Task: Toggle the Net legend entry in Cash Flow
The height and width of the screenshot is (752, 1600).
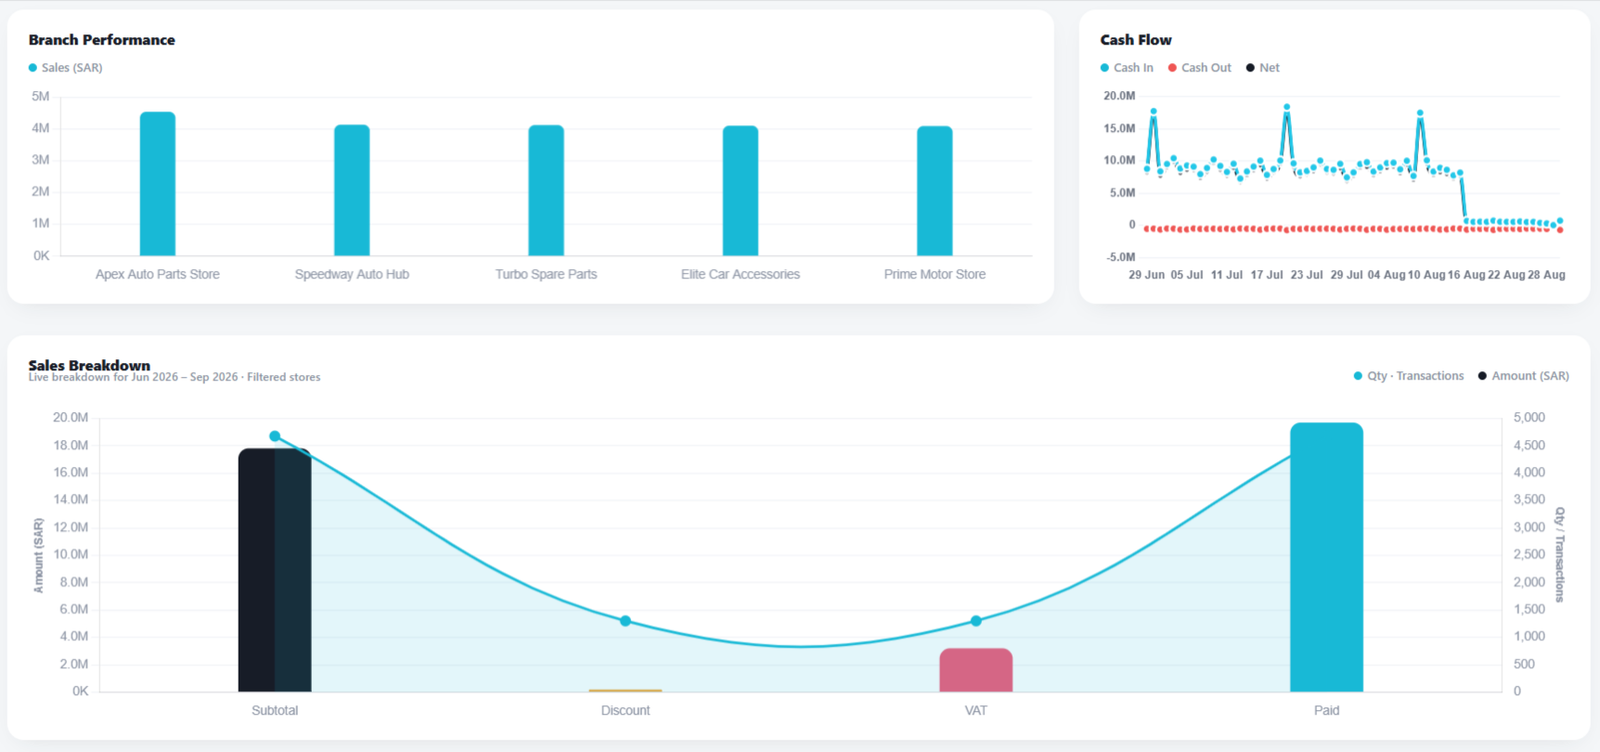Action: pos(1263,68)
